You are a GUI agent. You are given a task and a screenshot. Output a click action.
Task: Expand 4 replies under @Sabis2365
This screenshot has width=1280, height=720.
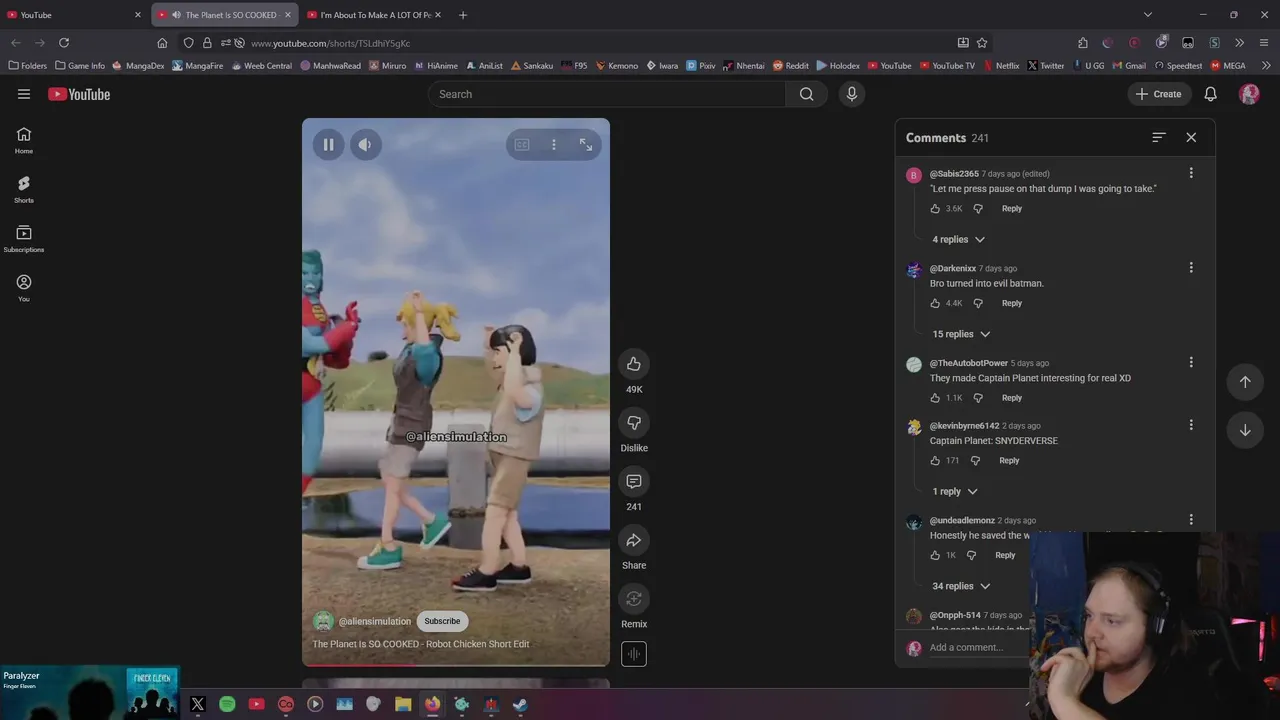point(958,240)
